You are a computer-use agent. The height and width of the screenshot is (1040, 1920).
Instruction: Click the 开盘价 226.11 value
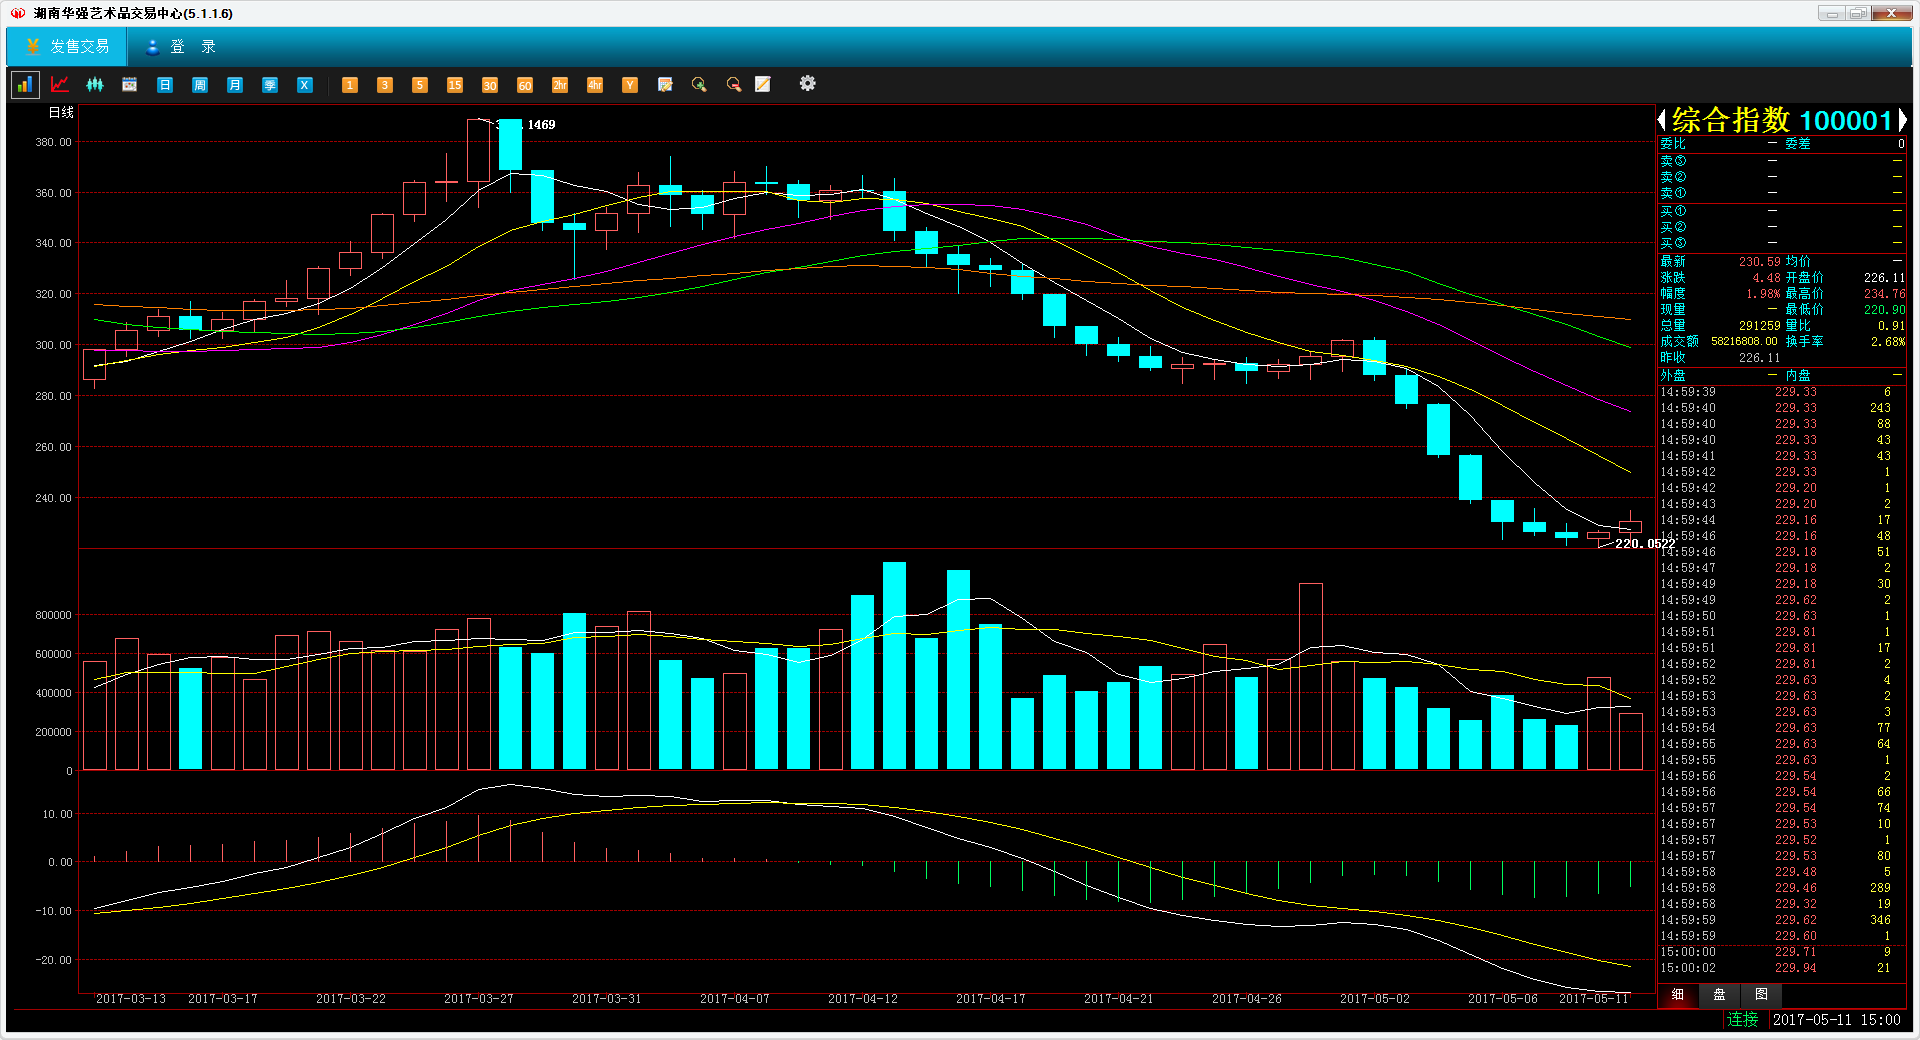click(x=1884, y=278)
